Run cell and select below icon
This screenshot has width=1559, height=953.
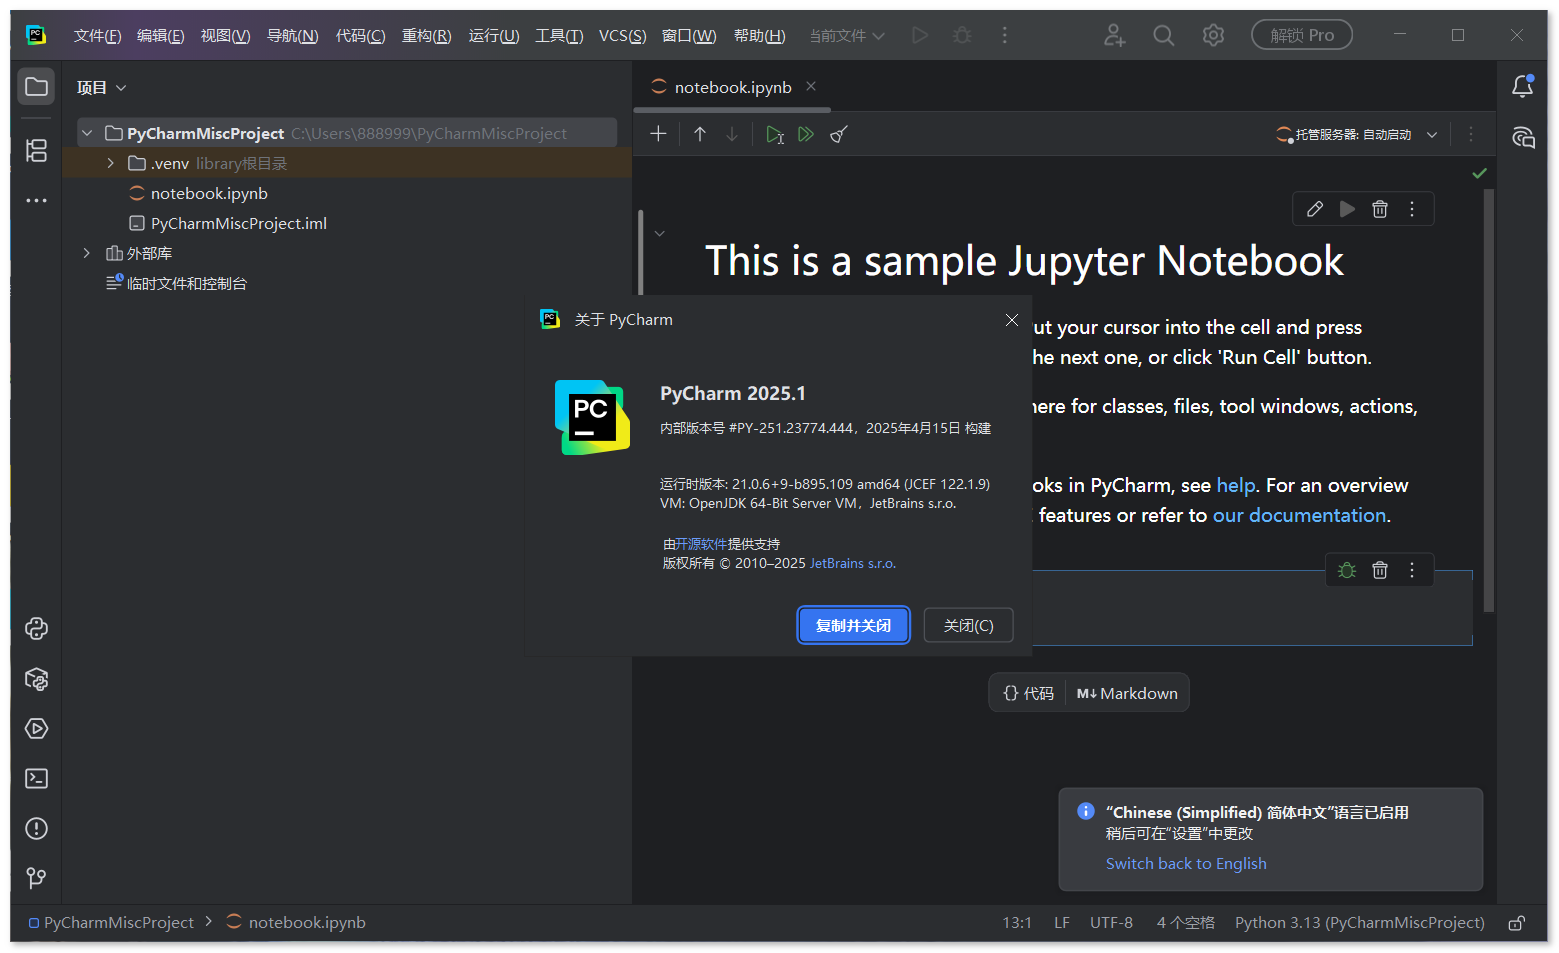click(x=775, y=134)
